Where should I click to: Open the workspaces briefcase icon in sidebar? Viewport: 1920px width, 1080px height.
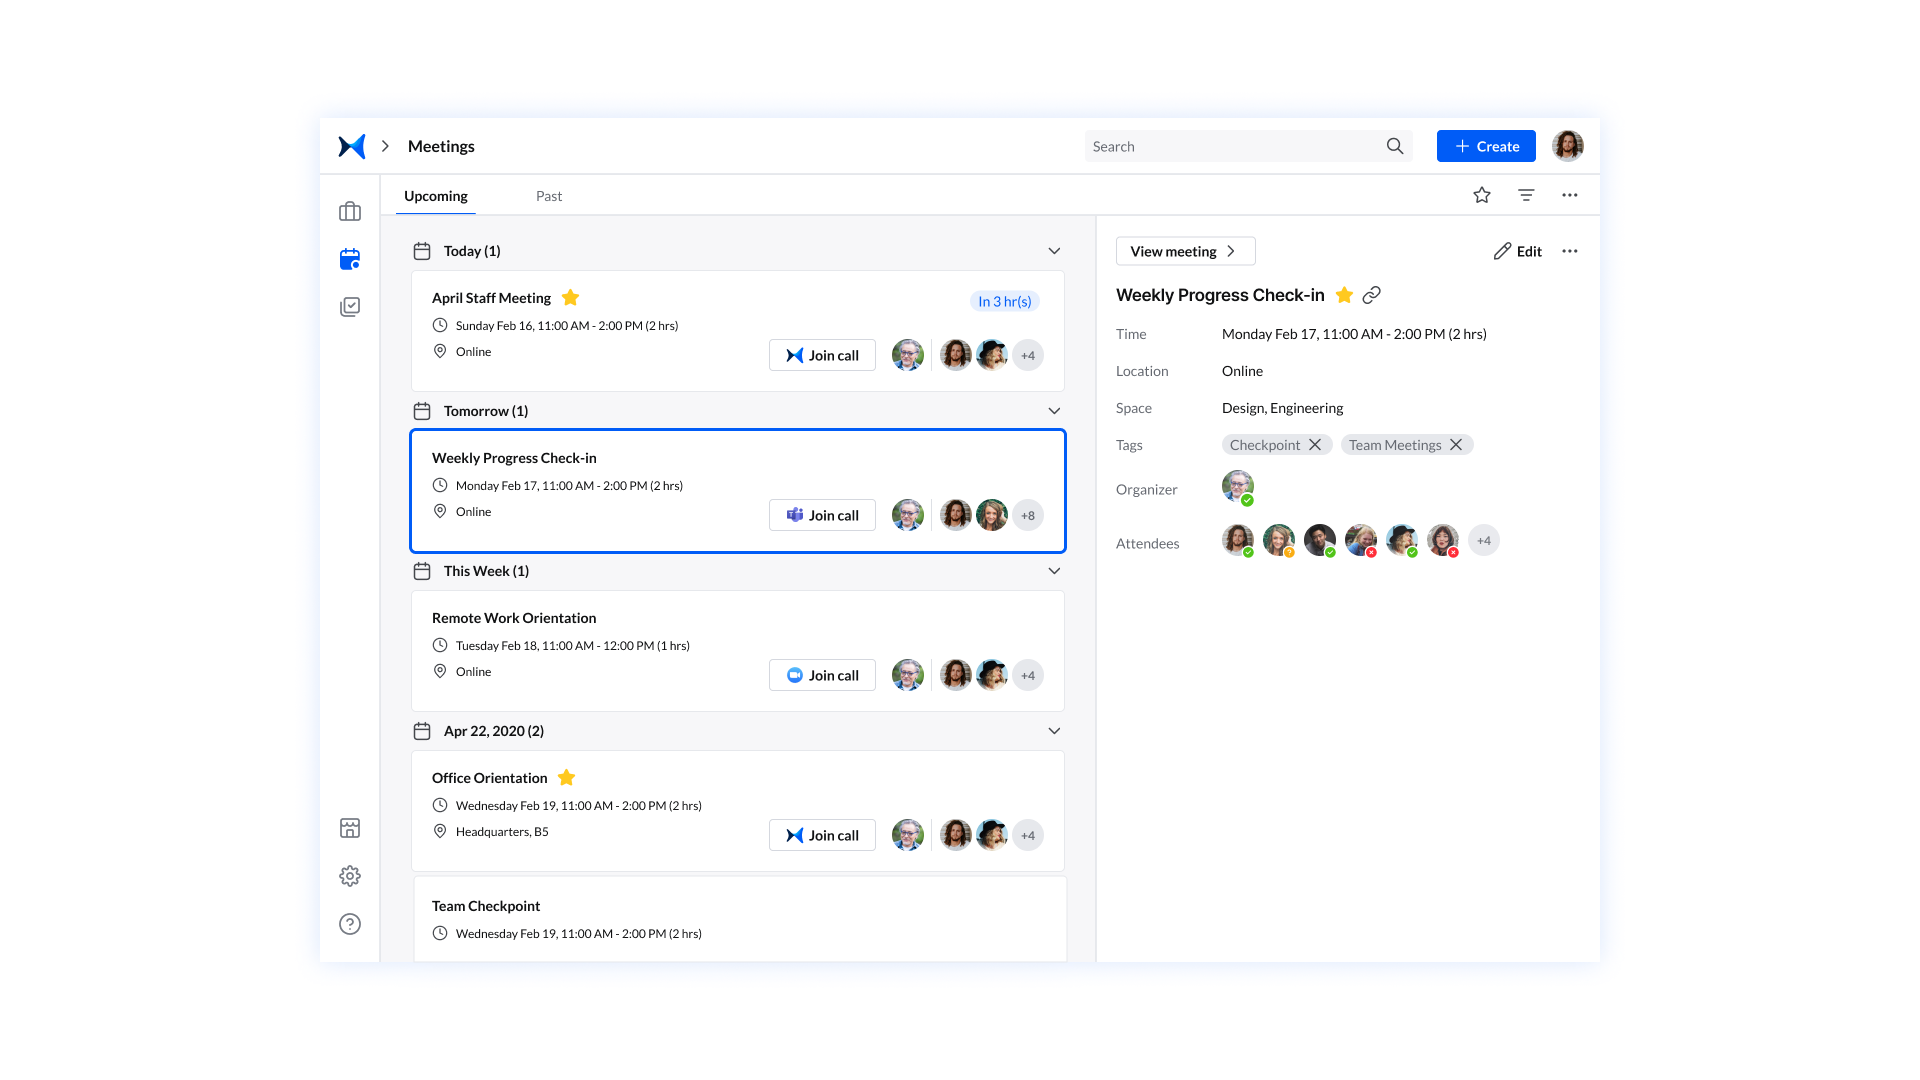pos(349,211)
